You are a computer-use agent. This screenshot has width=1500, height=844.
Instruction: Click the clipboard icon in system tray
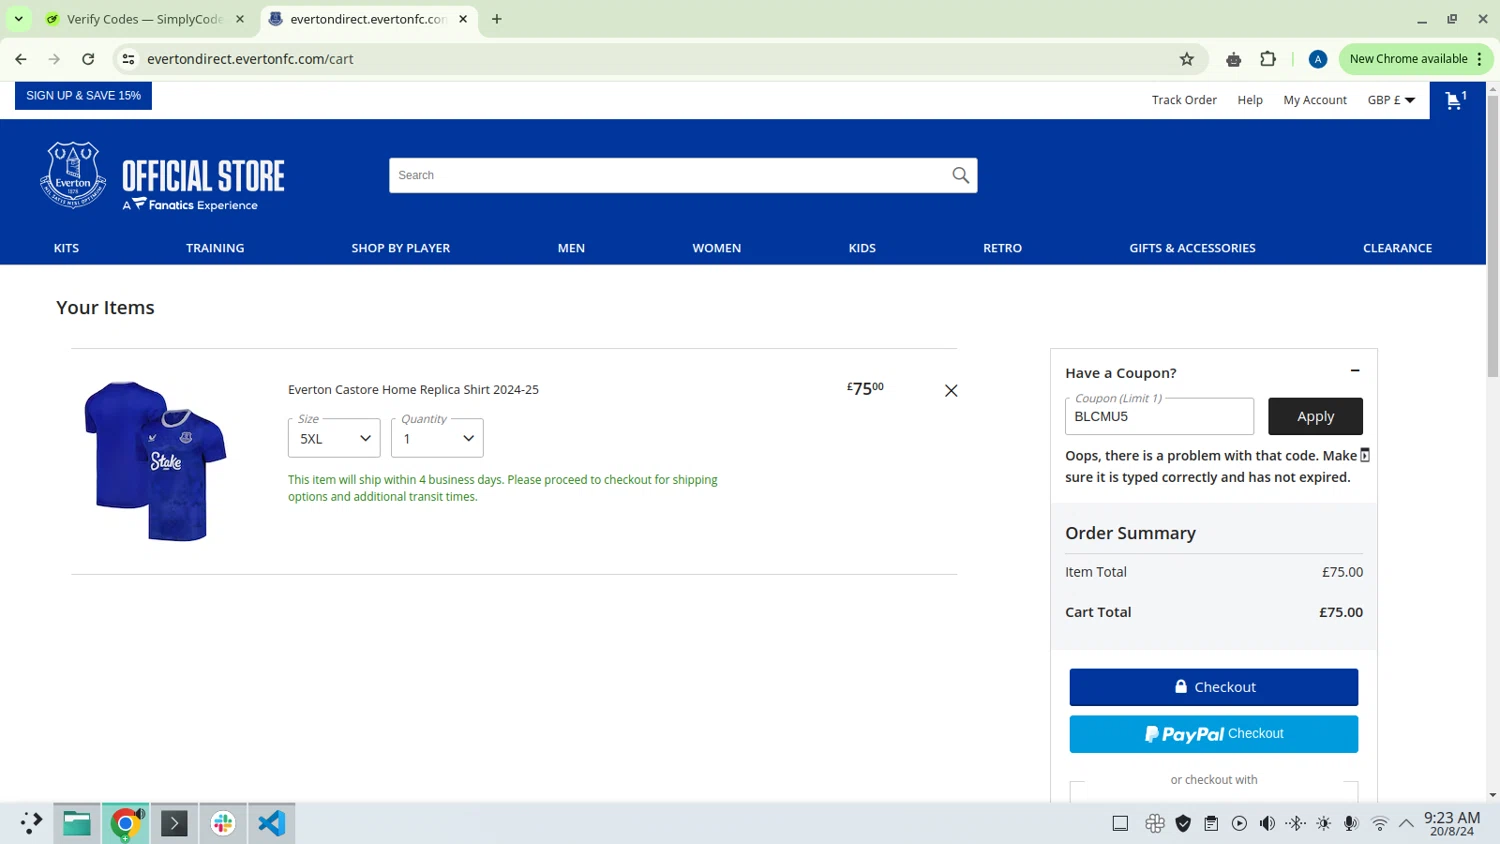point(1211,823)
